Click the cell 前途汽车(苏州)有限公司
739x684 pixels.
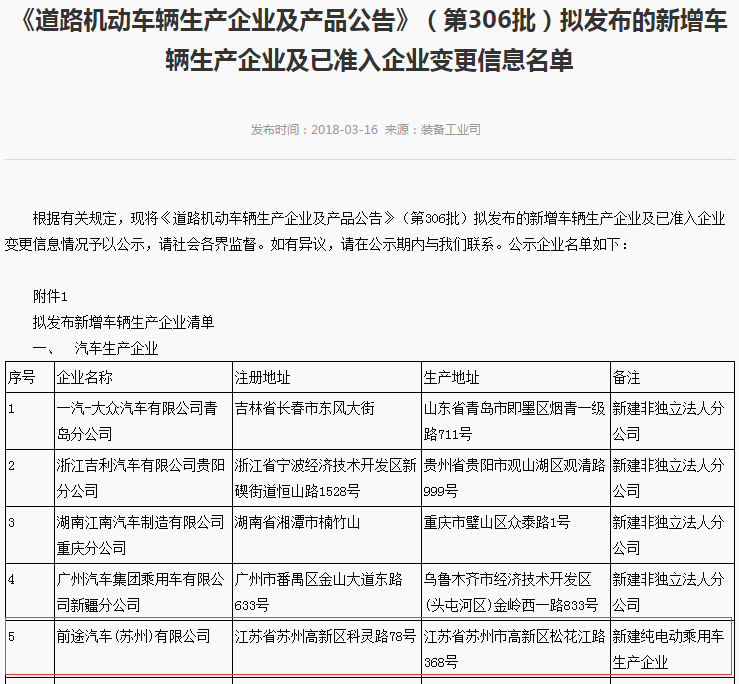tap(143, 649)
